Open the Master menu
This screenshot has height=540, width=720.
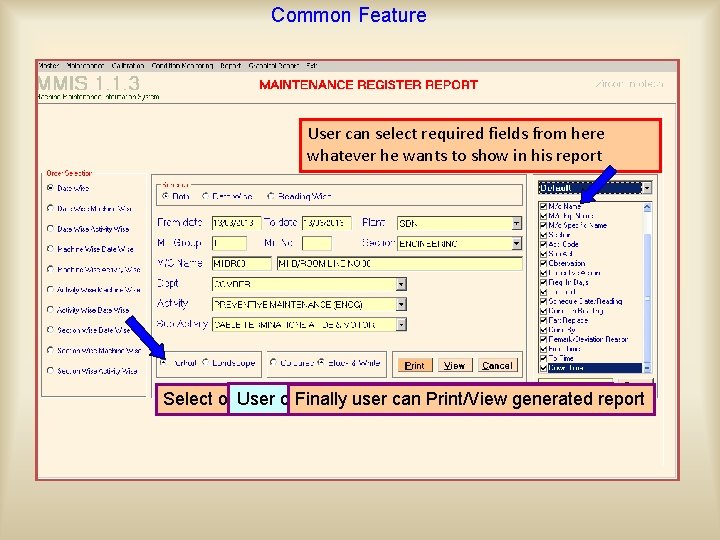(x=49, y=66)
